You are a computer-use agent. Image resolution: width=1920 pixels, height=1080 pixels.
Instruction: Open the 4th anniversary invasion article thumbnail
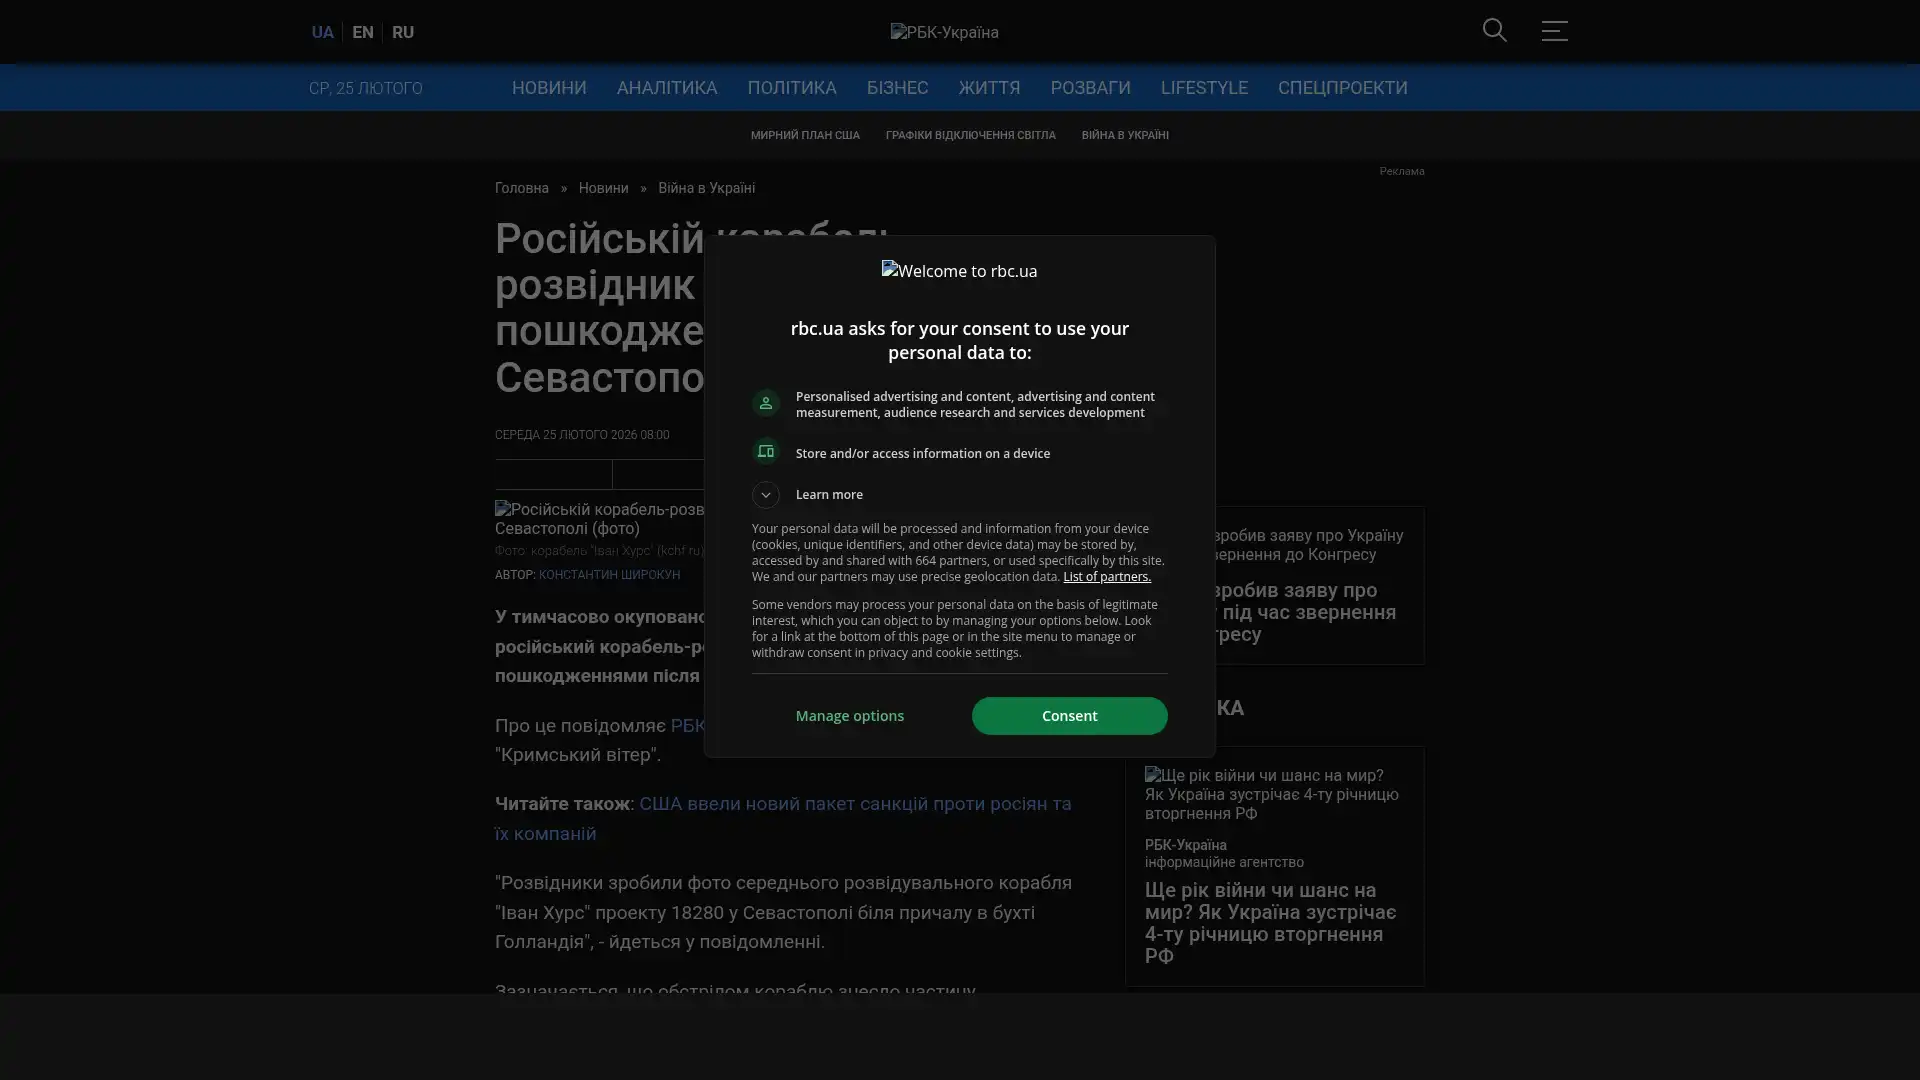[1272, 794]
